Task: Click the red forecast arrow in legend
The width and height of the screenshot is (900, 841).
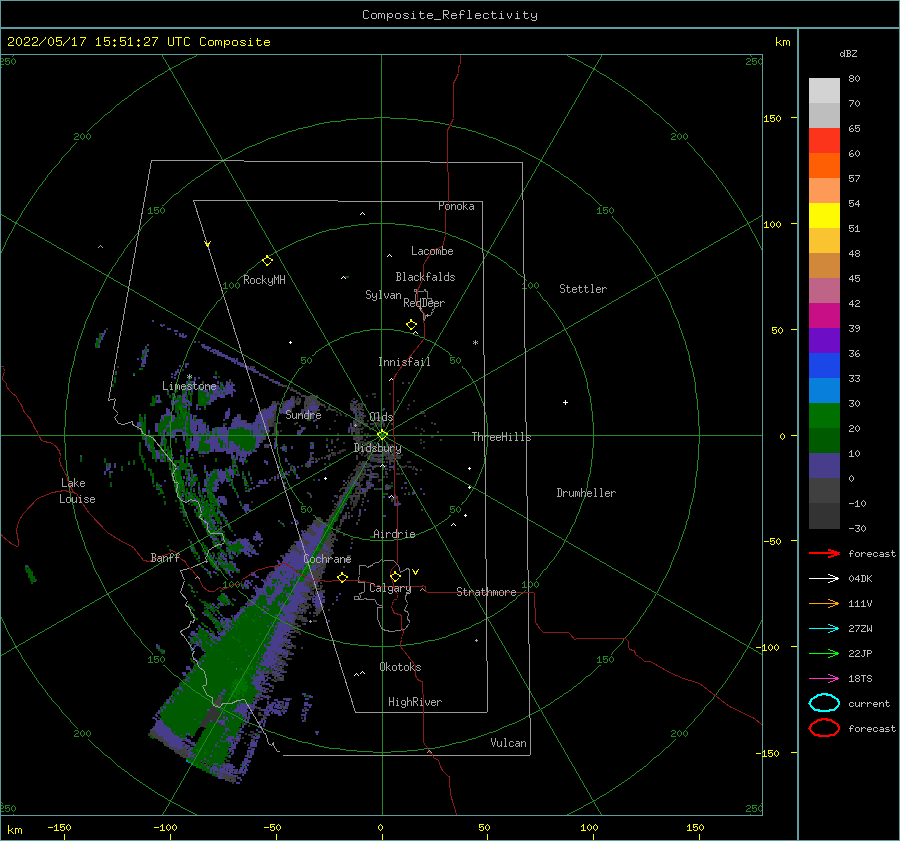Action: (x=824, y=553)
